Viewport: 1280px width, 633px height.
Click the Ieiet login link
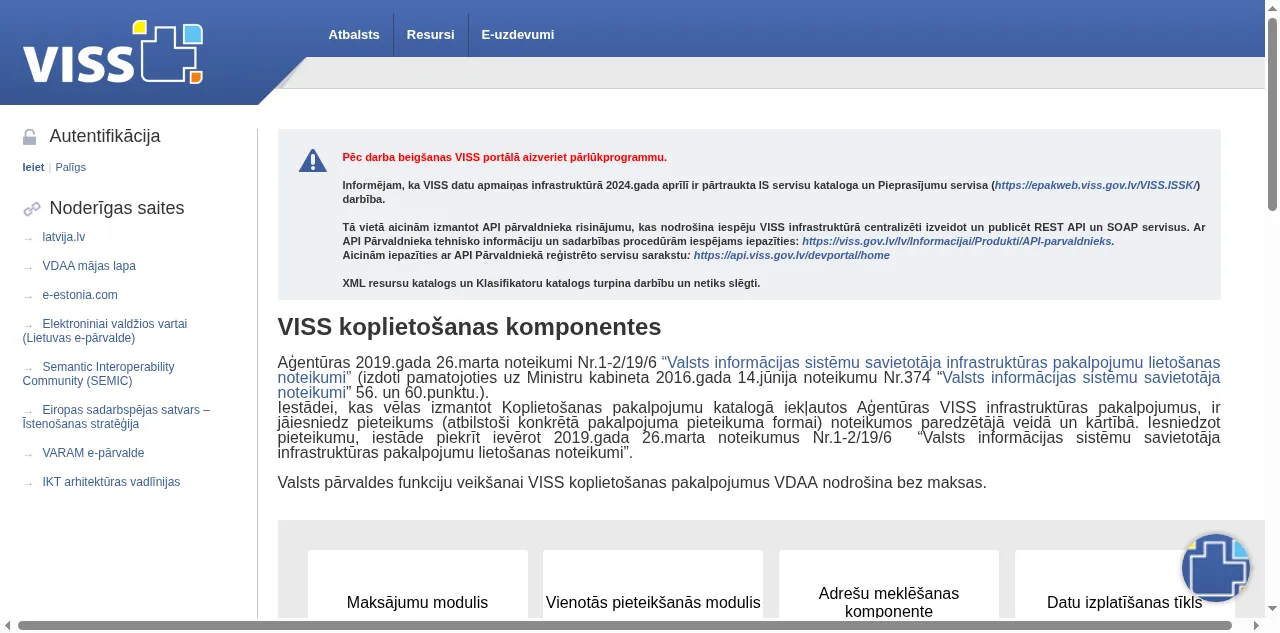pos(33,168)
